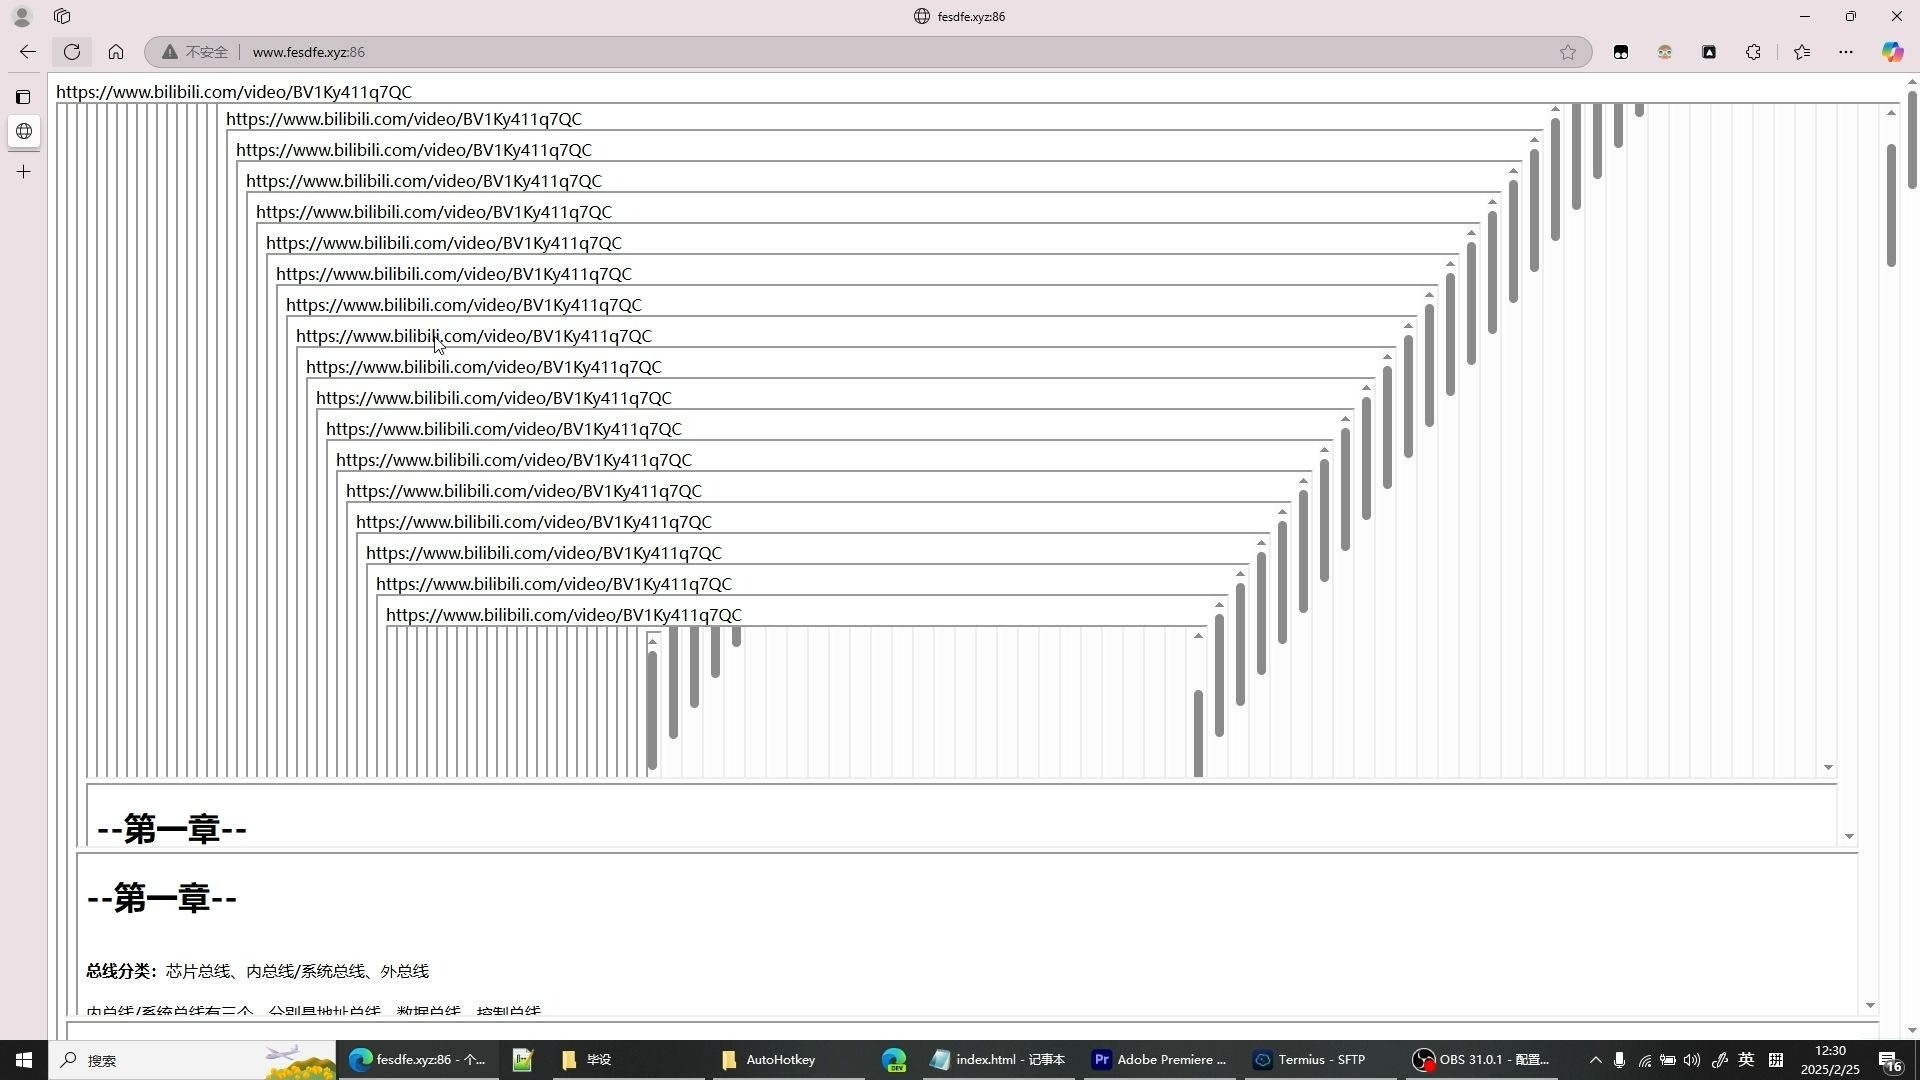The height and width of the screenshot is (1080, 1920).
Task: Open the Extensions puzzle menu
Action: (x=1753, y=52)
